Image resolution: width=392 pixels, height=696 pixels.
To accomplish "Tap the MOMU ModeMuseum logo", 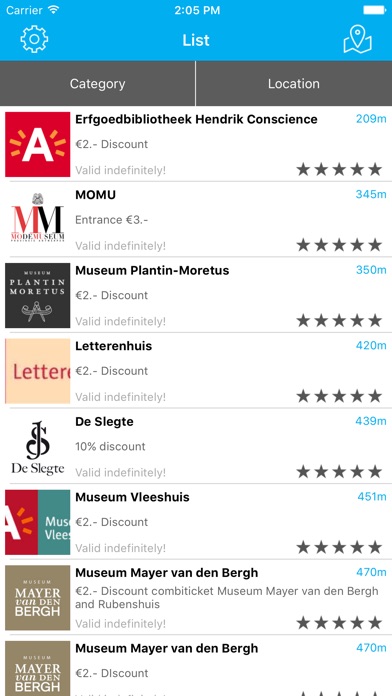I will [38, 220].
